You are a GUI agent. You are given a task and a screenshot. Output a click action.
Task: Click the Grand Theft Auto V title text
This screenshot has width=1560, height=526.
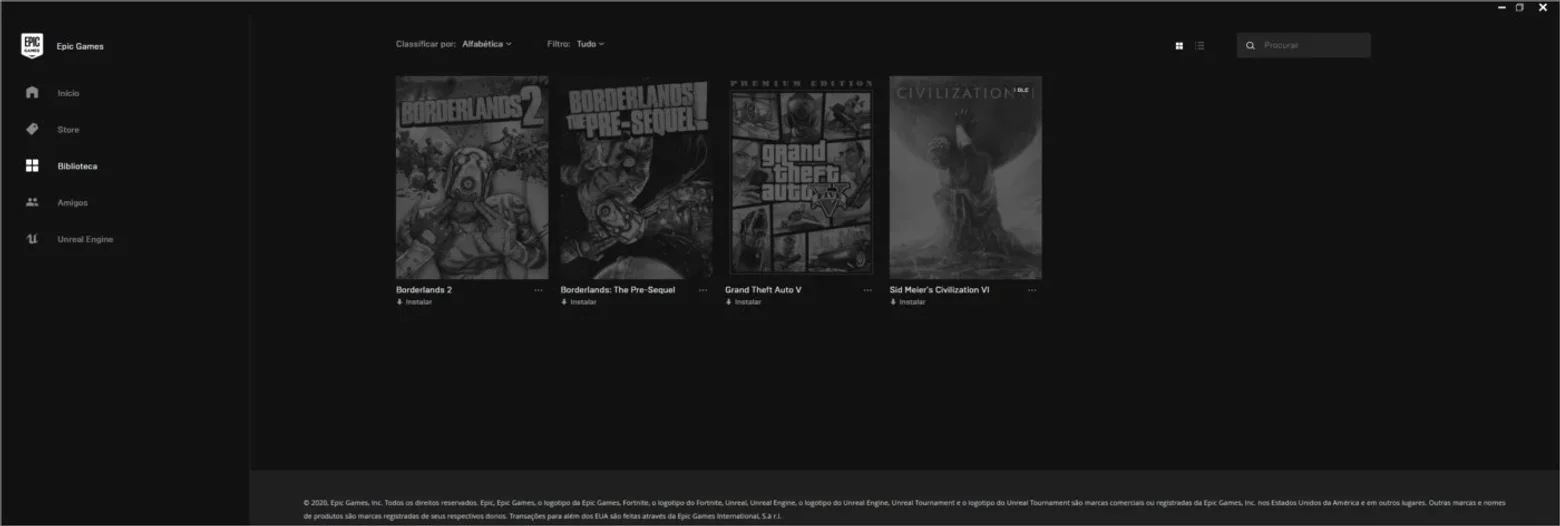(x=763, y=290)
